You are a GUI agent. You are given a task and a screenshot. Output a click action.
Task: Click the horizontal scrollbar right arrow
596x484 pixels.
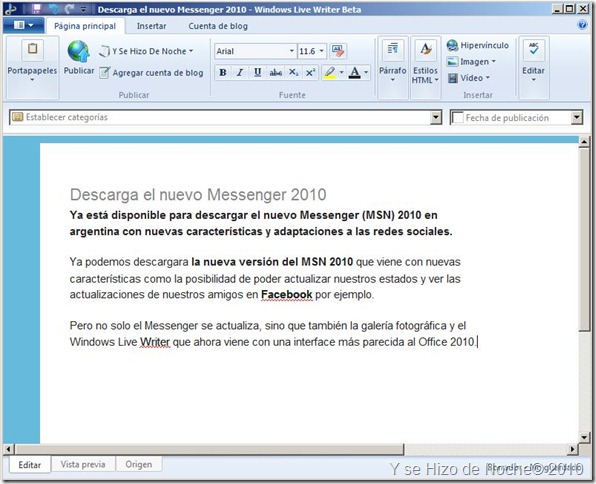click(572, 449)
